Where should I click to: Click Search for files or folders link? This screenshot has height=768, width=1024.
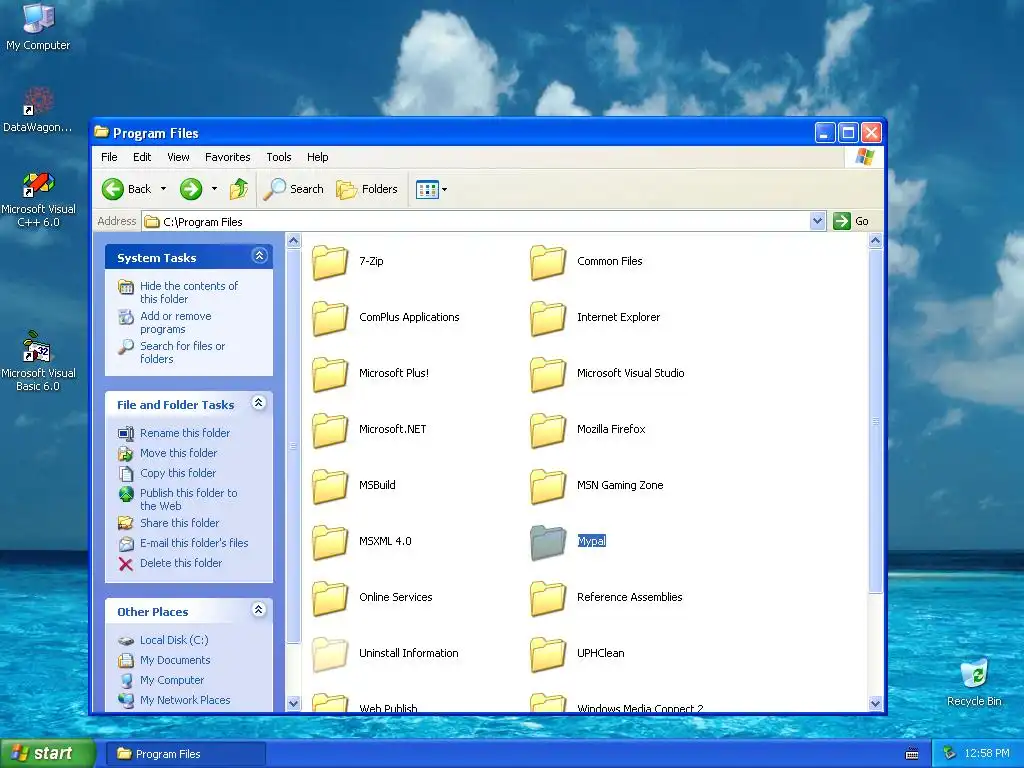click(x=182, y=353)
